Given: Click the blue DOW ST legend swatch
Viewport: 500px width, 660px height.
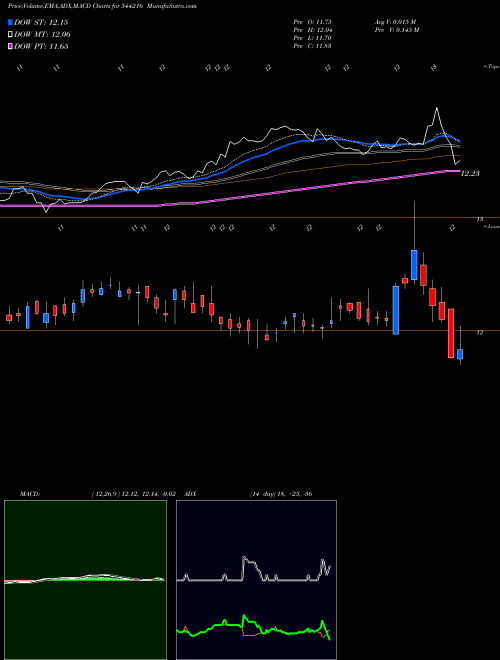Looking at the screenshot, I should 10,22.
